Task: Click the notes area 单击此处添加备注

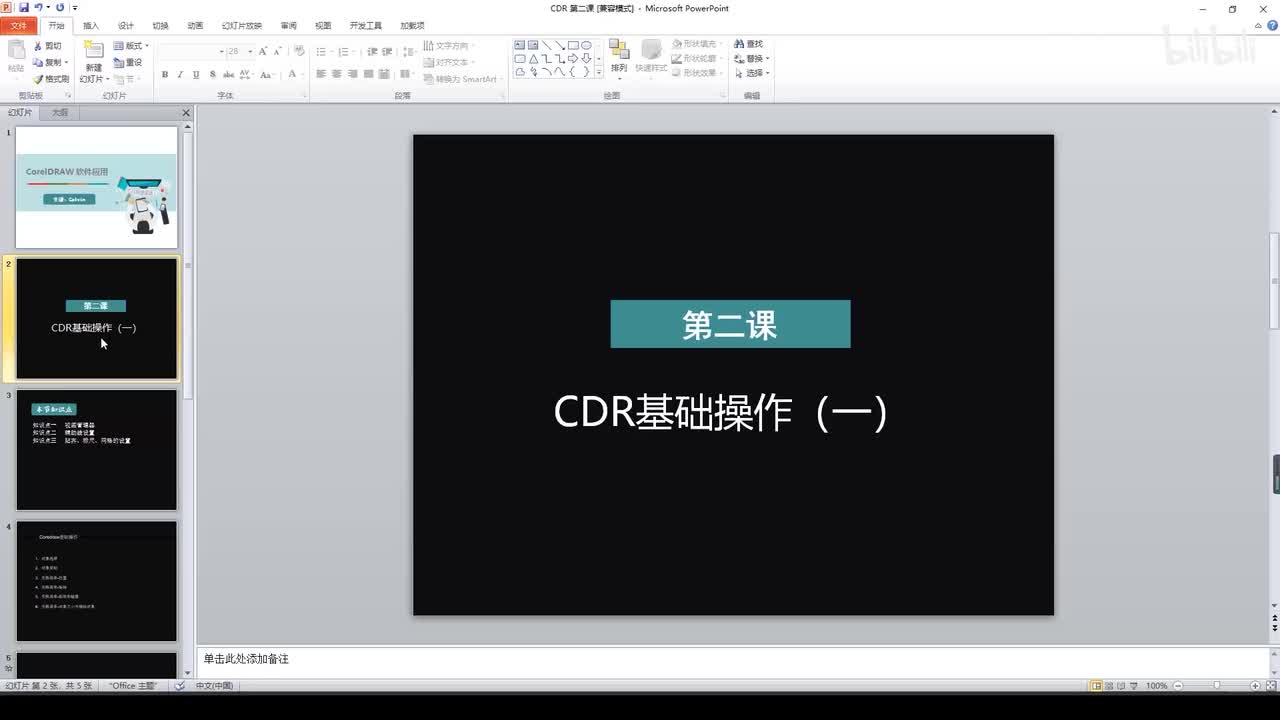Action: [732, 661]
